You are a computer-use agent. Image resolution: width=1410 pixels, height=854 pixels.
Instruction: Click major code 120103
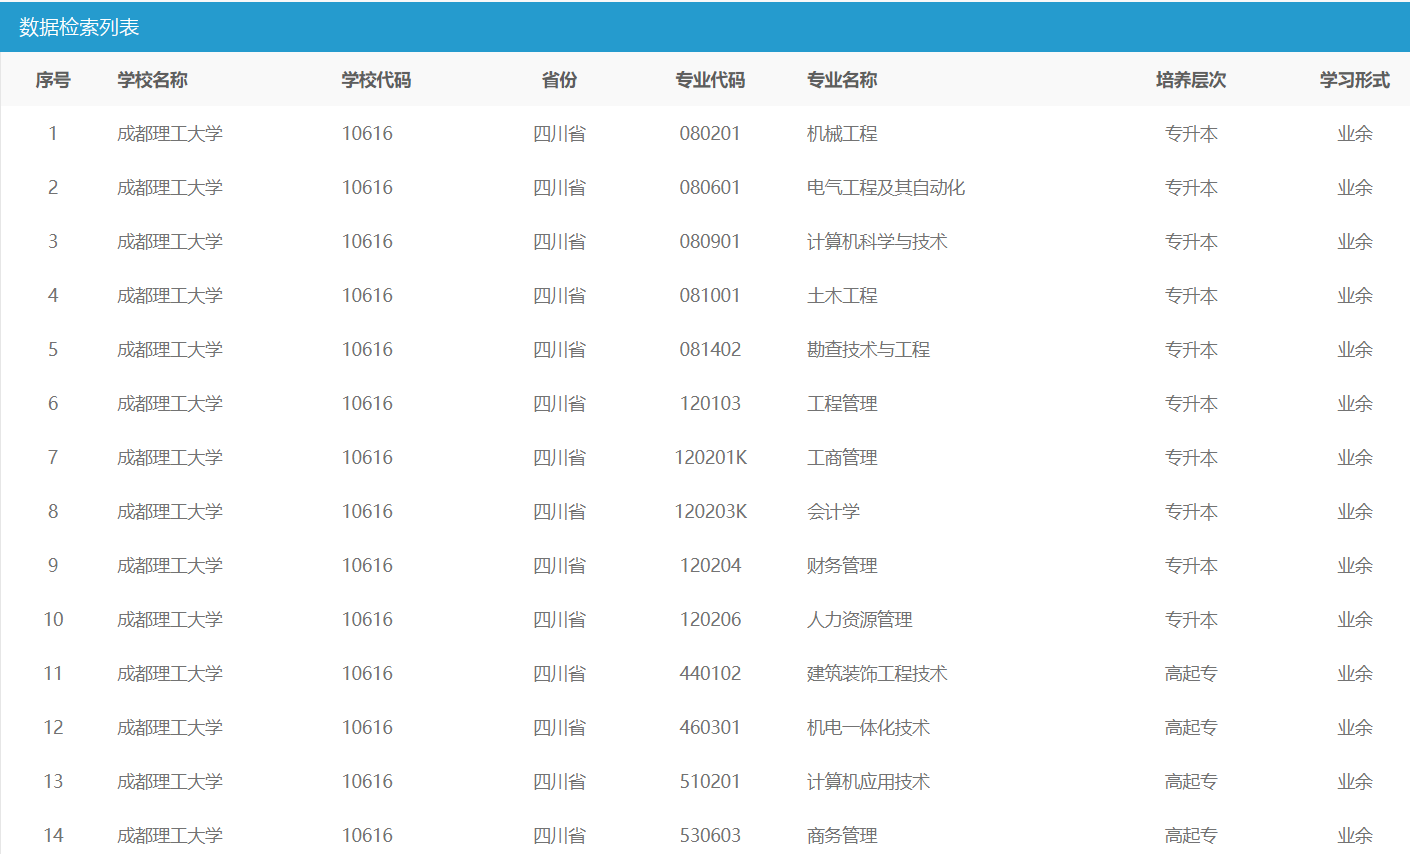[710, 404]
